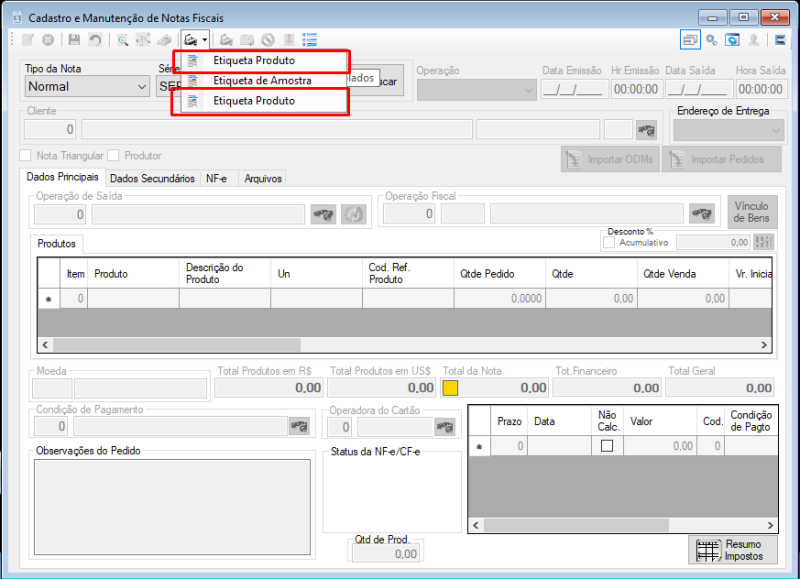Switch to the Dados Secundários tab
The width and height of the screenshot is (800, 579).
click(152, 179)
